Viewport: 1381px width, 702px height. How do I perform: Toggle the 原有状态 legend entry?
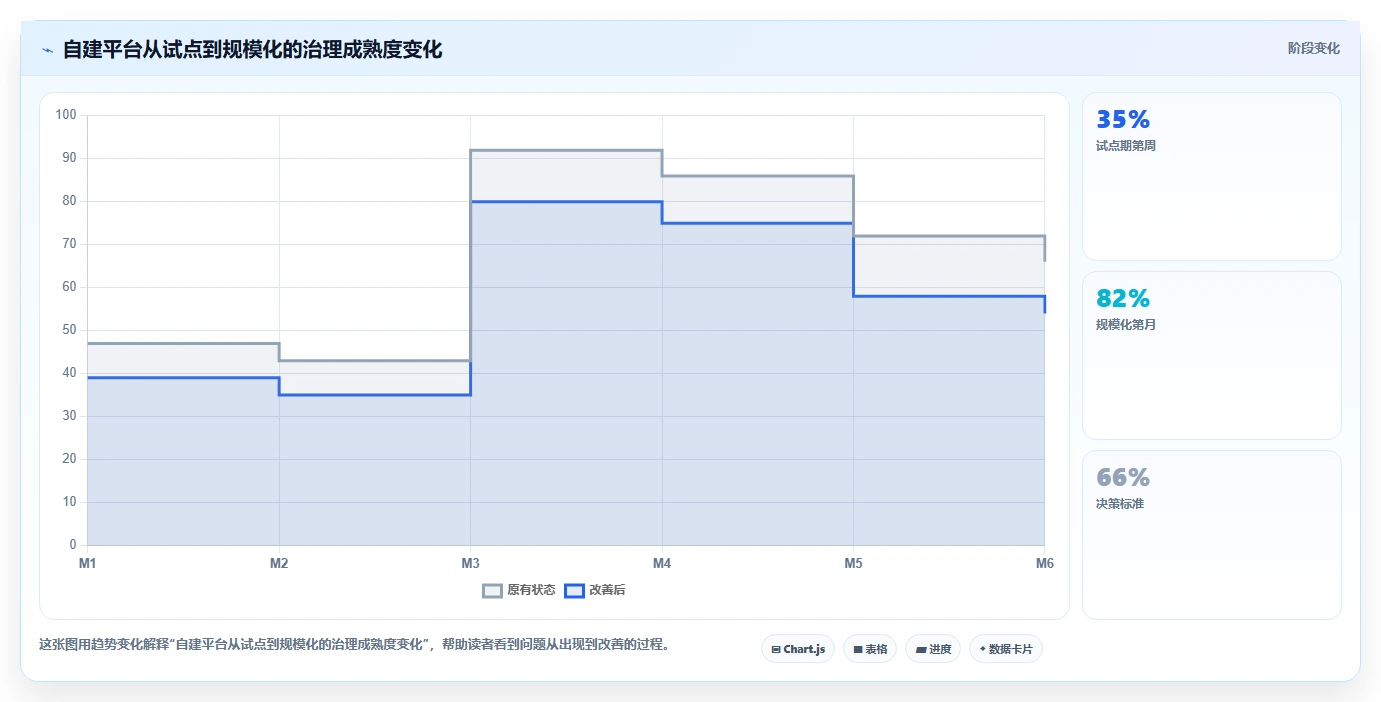pos(519,590)
